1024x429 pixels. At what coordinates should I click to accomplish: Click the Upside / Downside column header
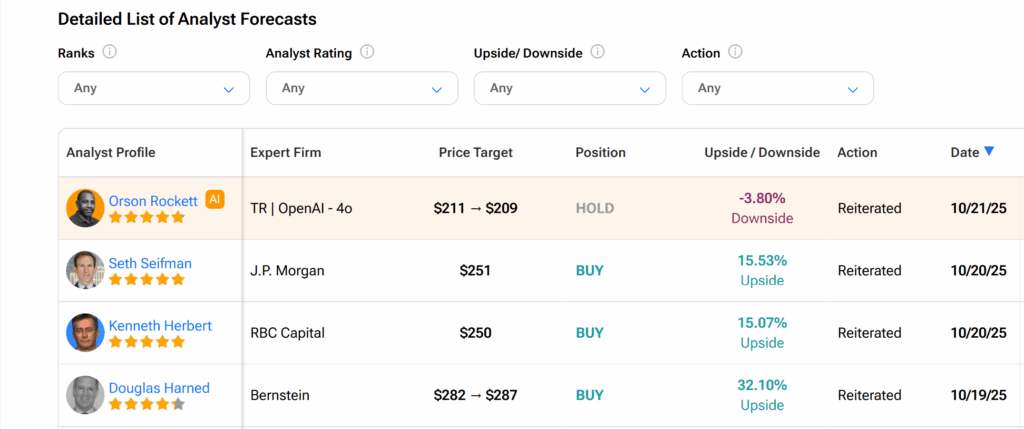point(762,153)
